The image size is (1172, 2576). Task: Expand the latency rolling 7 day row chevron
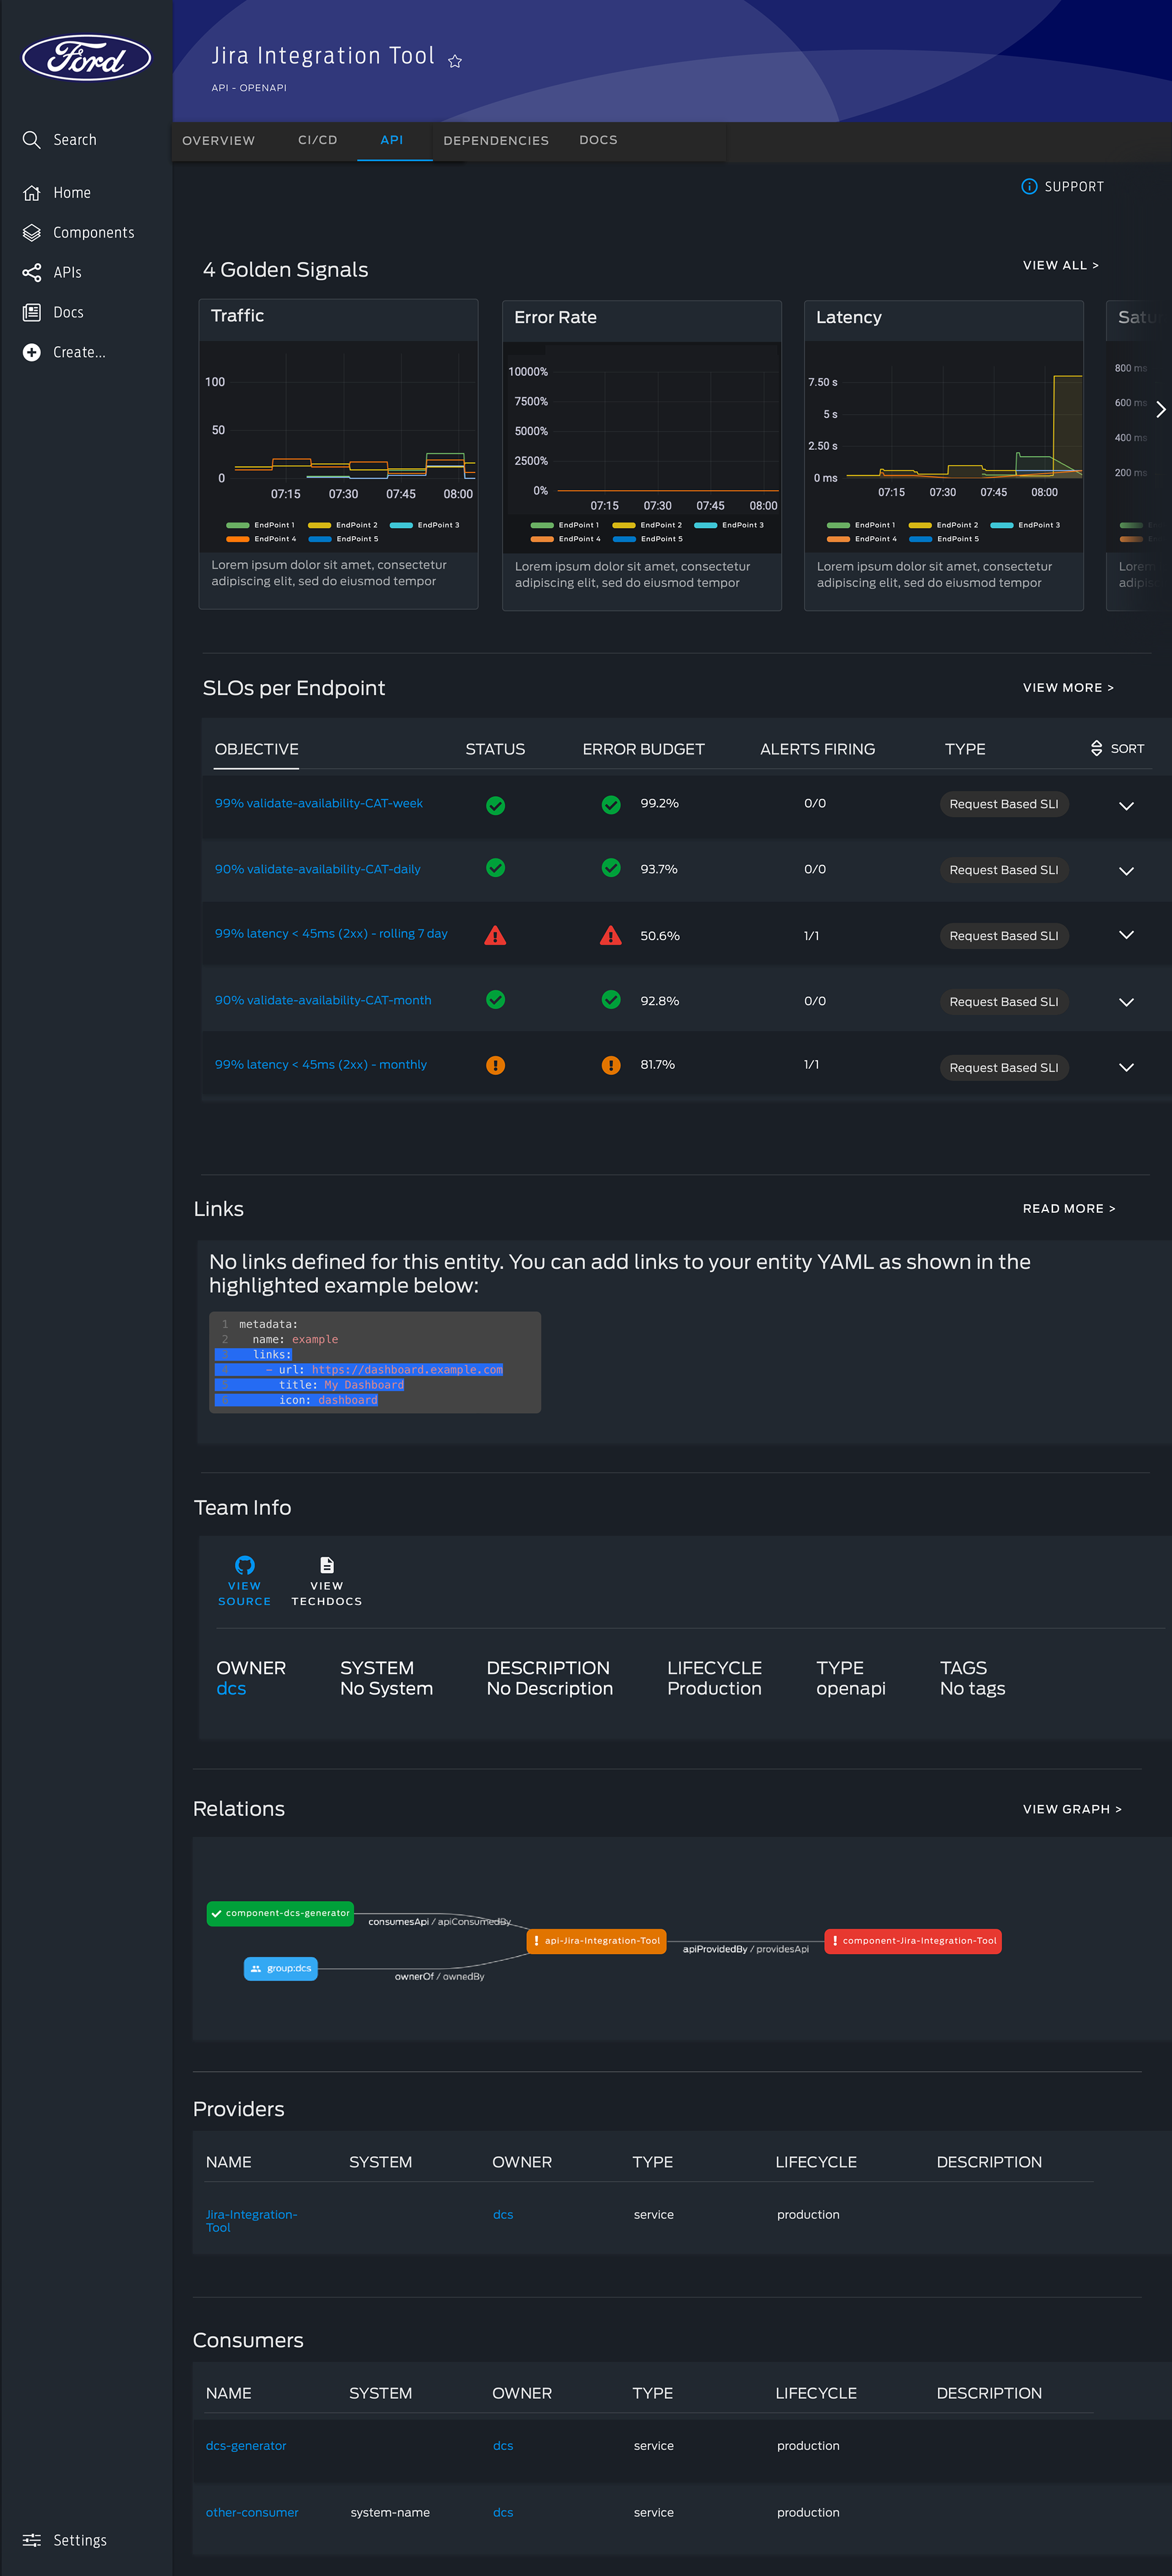[x=1126, y=935]
